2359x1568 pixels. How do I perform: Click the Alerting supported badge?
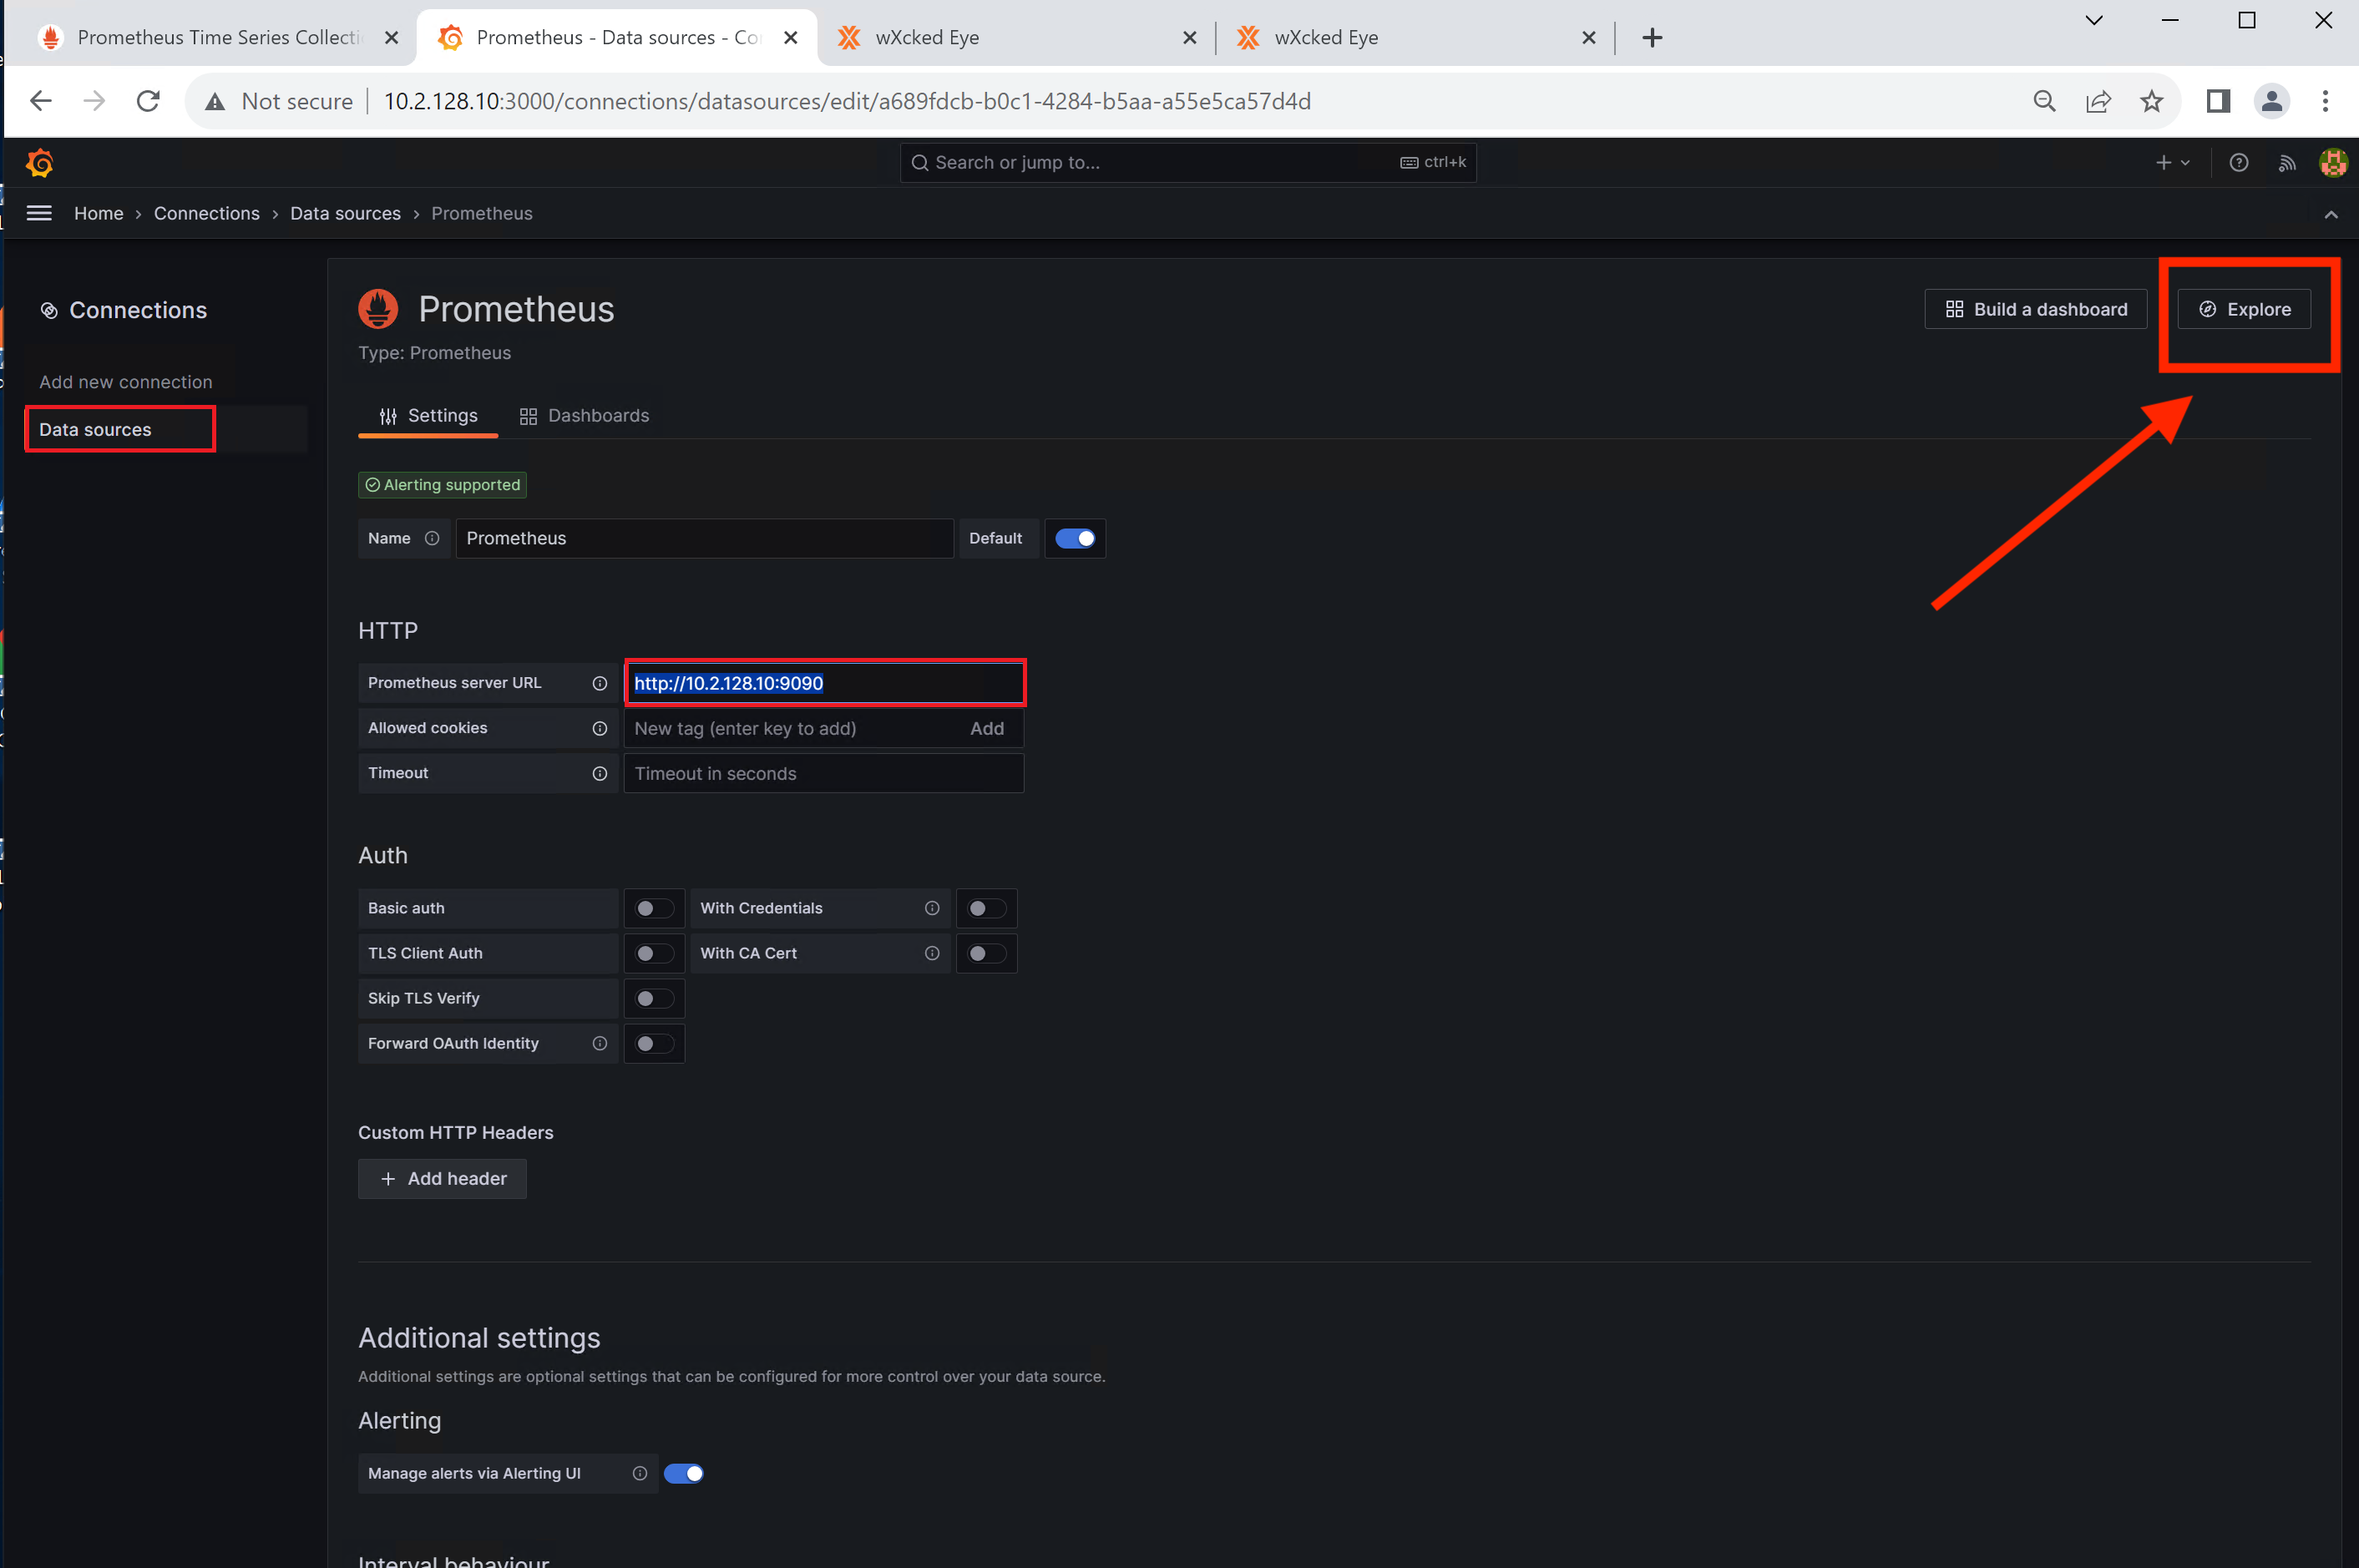442,485
